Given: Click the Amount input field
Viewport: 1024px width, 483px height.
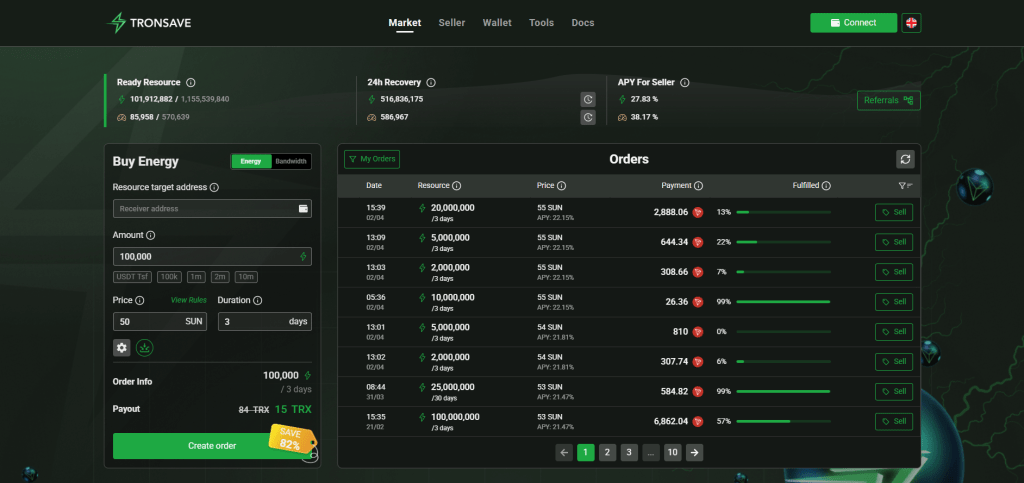Looking at the screenshot, I should [205, 257].
